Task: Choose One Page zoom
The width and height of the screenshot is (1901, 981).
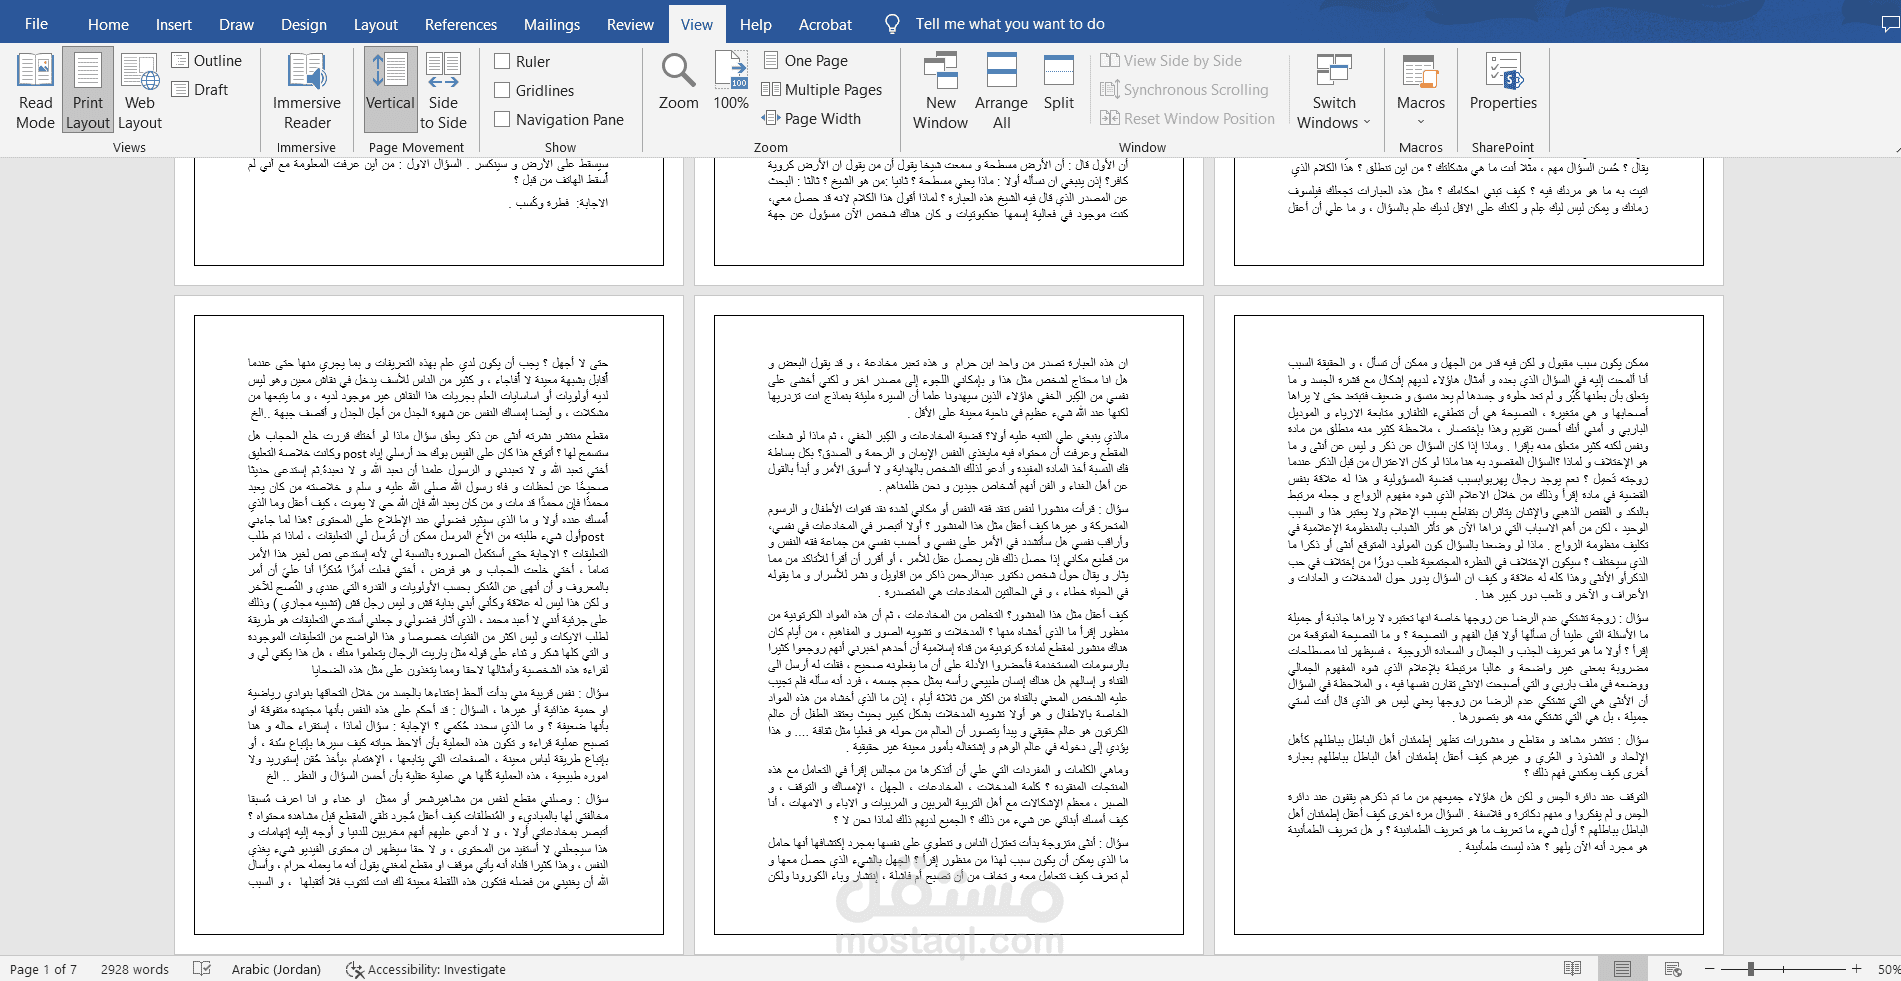Action: pyautogui.click(x=806, y=61)
